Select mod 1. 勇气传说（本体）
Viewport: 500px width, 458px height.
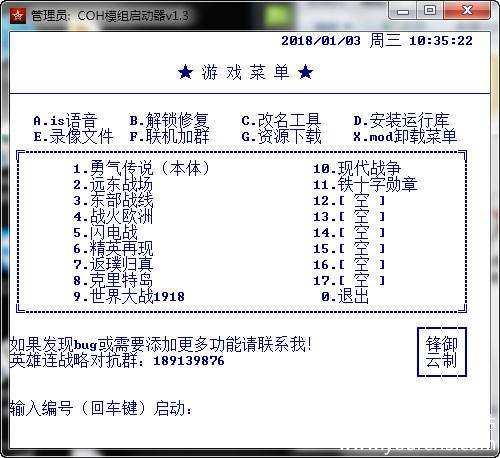tap(141, 168)
